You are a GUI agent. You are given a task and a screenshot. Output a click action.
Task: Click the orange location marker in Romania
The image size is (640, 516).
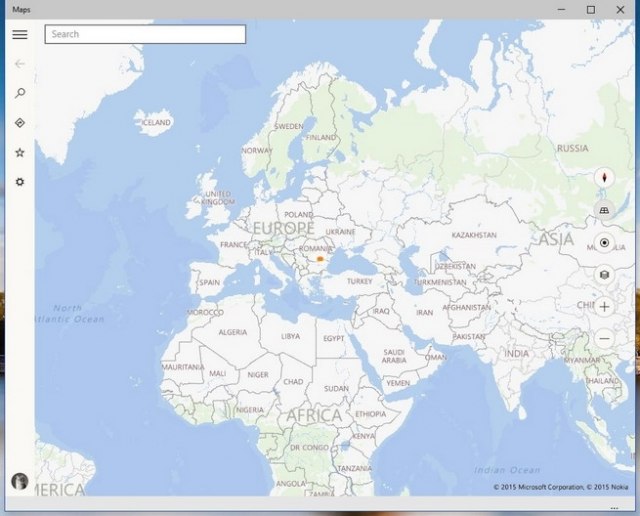tap(320, 259)
